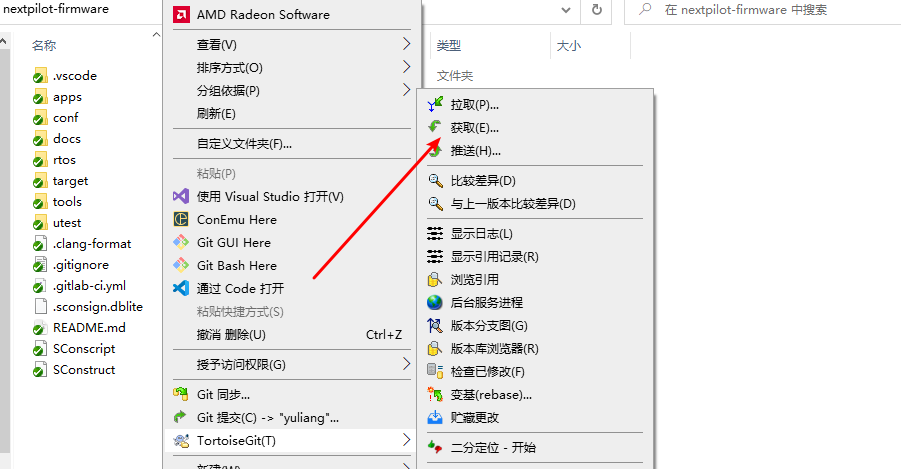Click the AMD Radeon Software logo icon
901x469 pixels.
click(x=181, y=14)
